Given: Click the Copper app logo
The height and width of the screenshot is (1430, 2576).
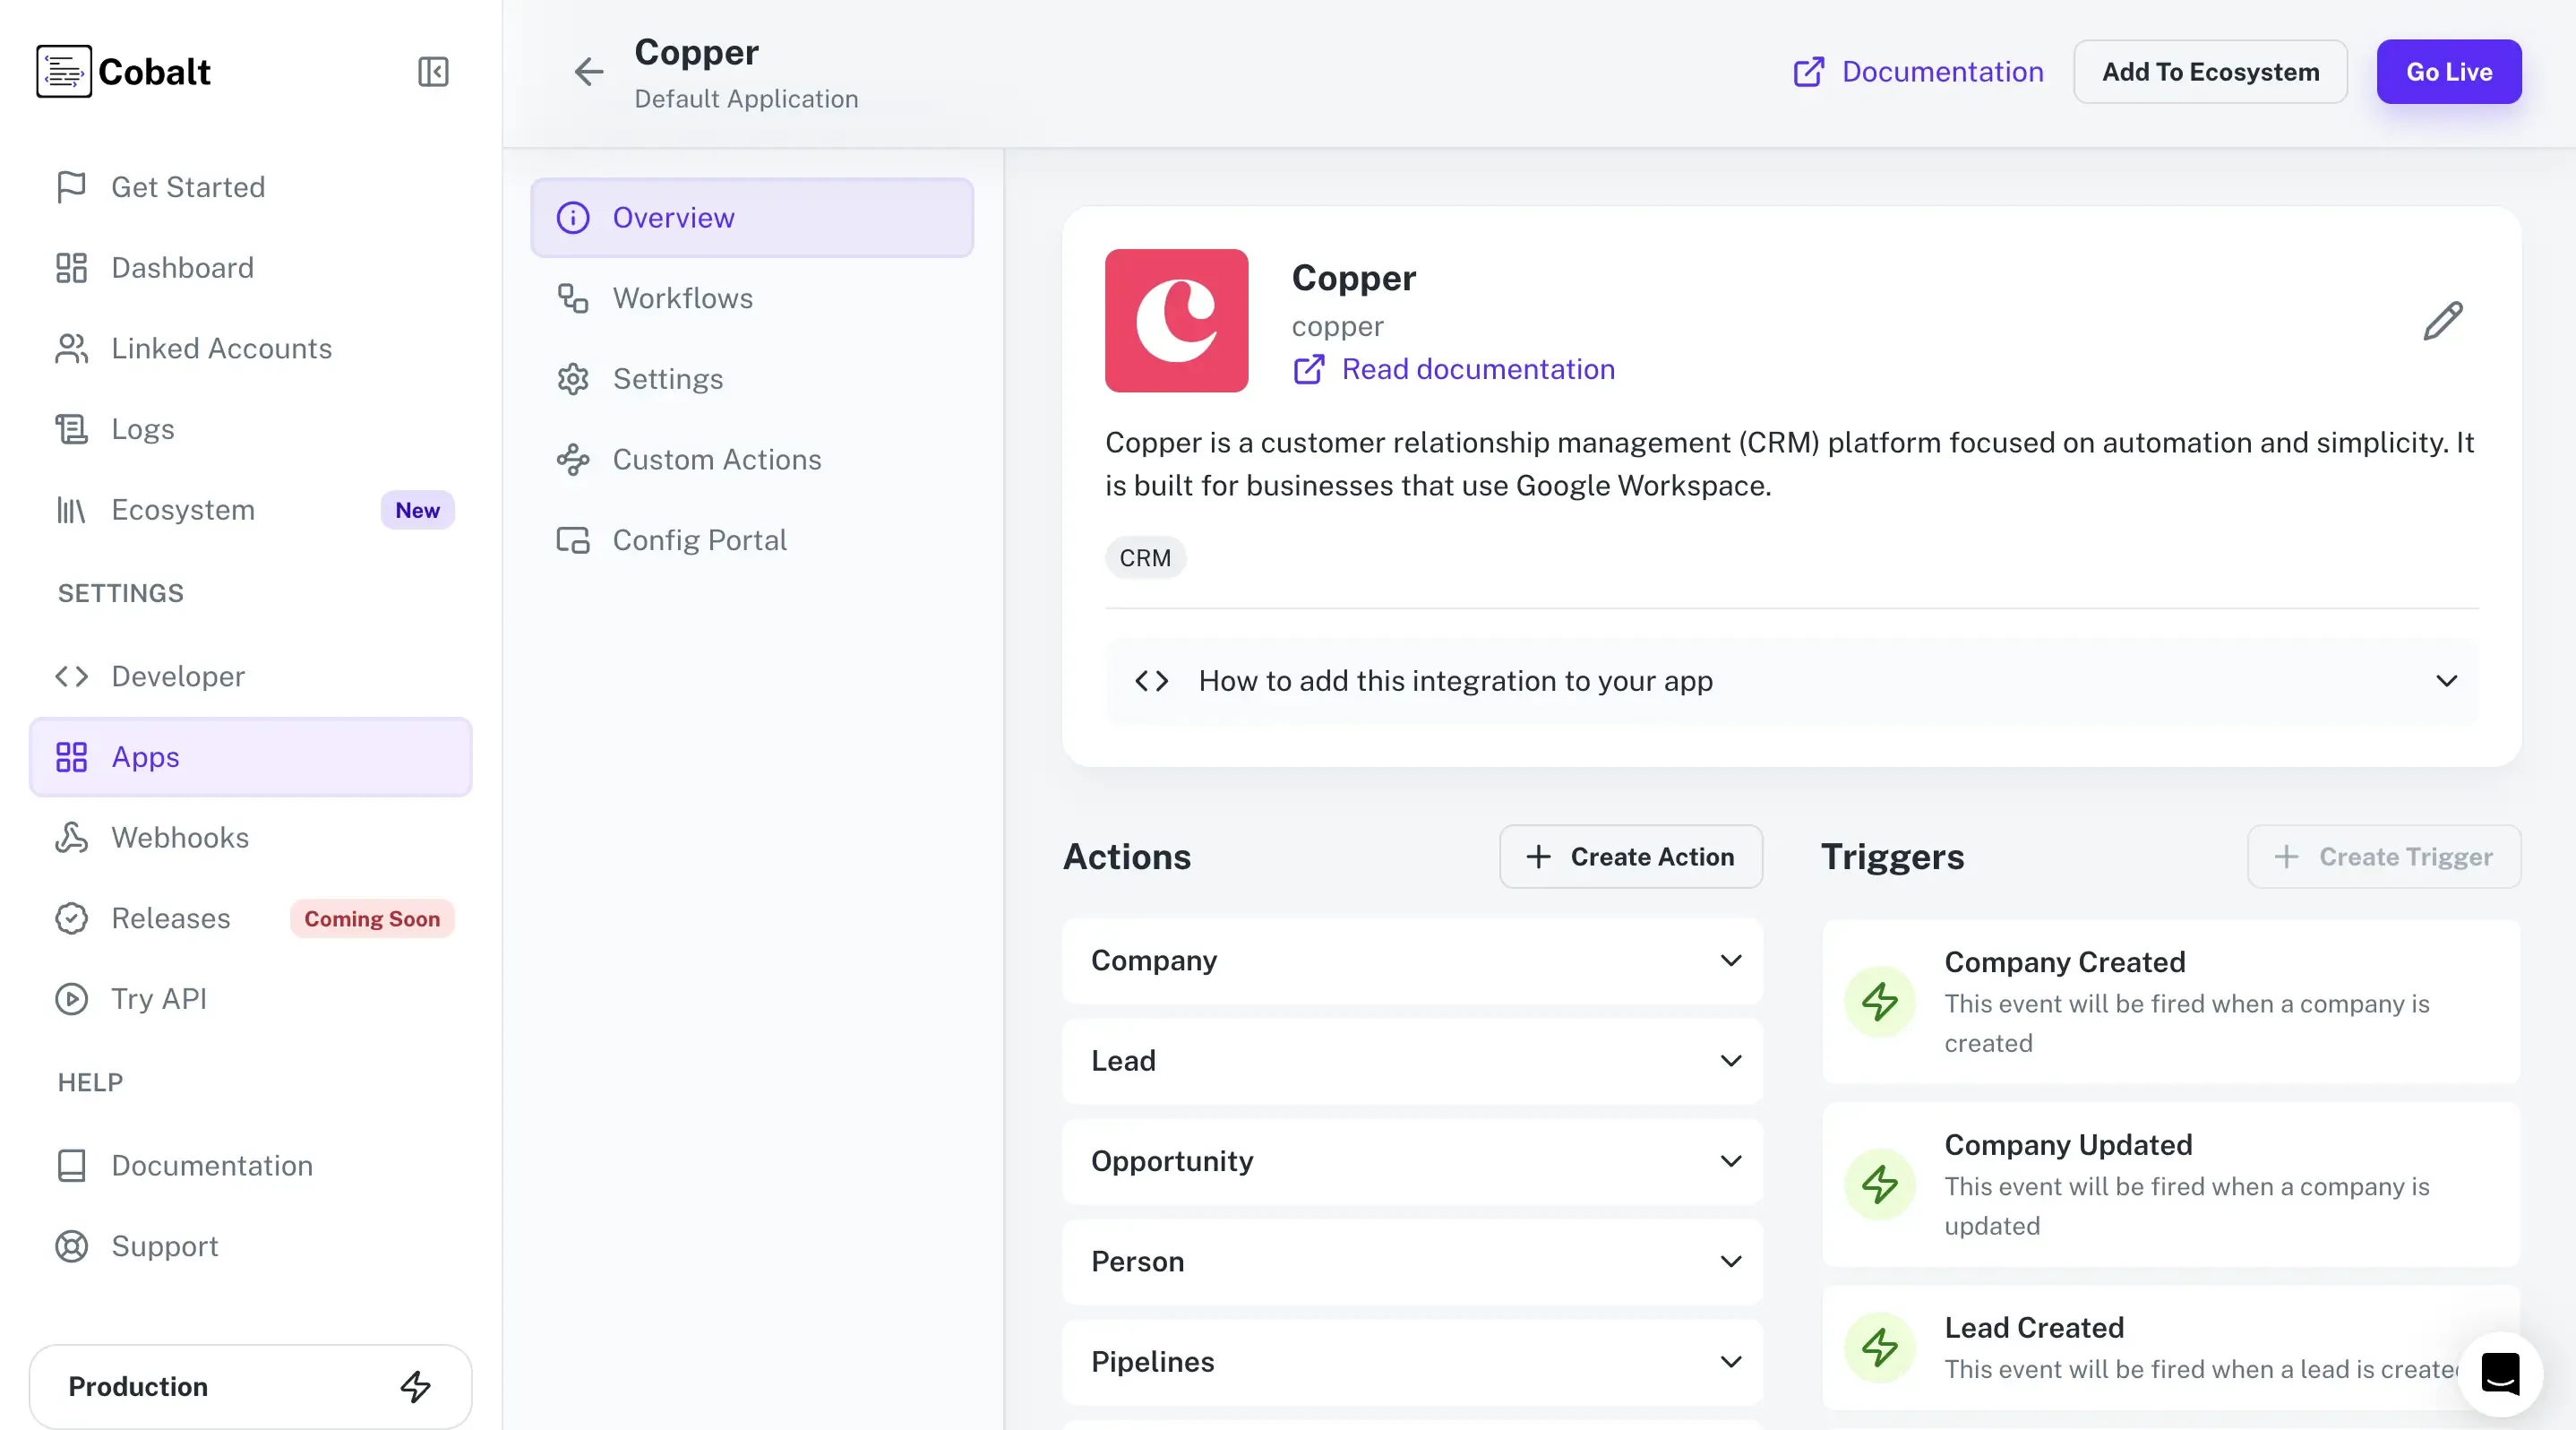Looking at the screenshot, I should (x=1176, y=320).
